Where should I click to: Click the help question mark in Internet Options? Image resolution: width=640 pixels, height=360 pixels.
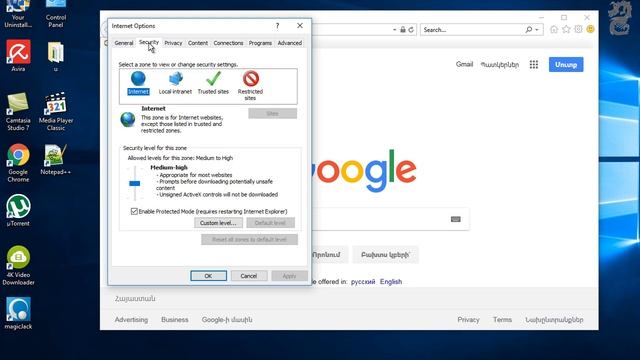[278, 26]
